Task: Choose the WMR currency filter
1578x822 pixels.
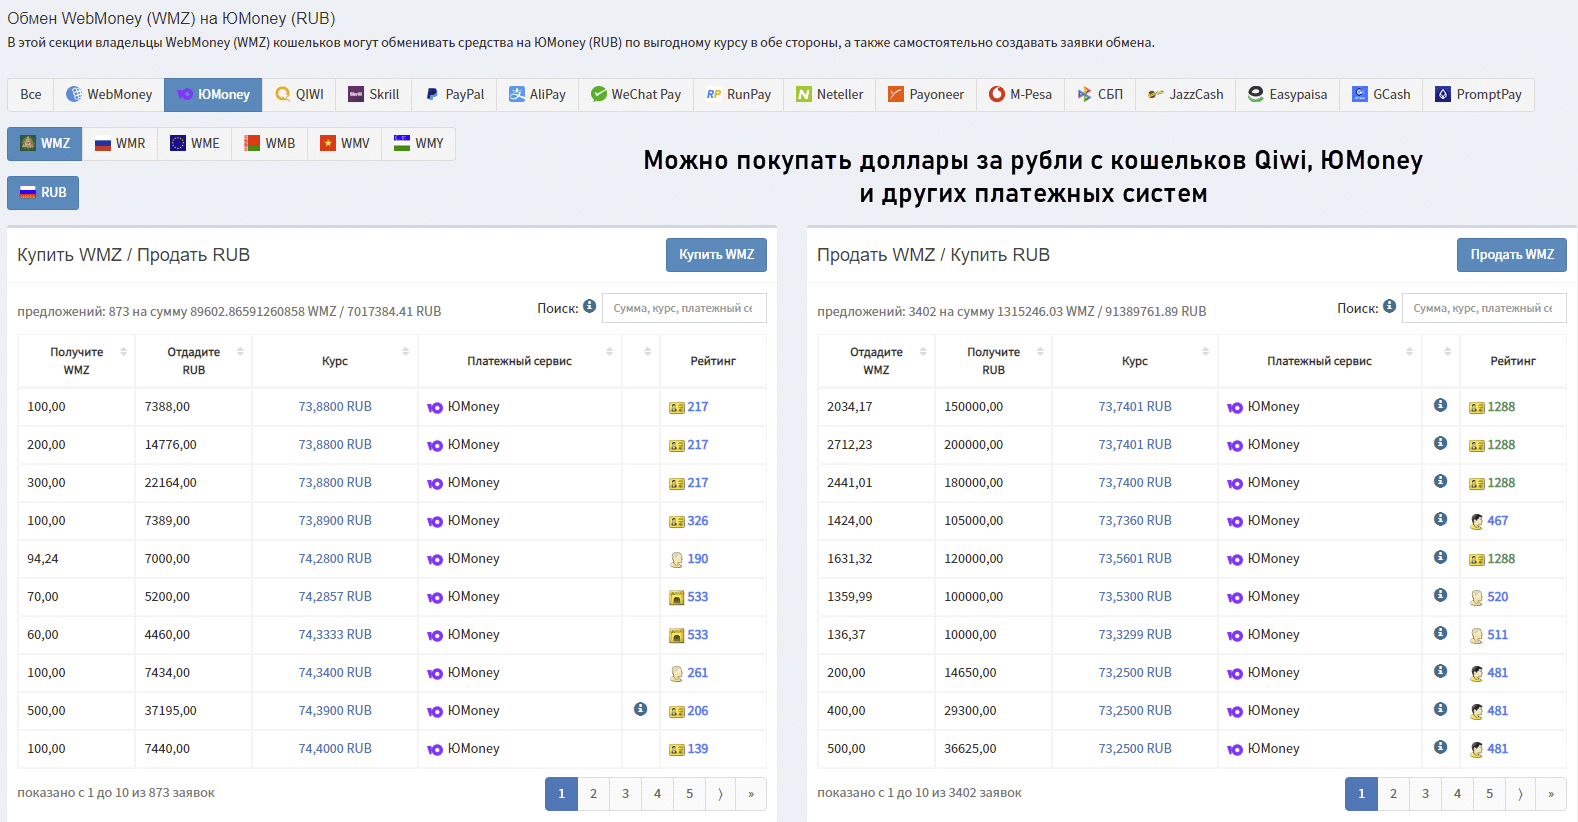Action: coord(120,144)
